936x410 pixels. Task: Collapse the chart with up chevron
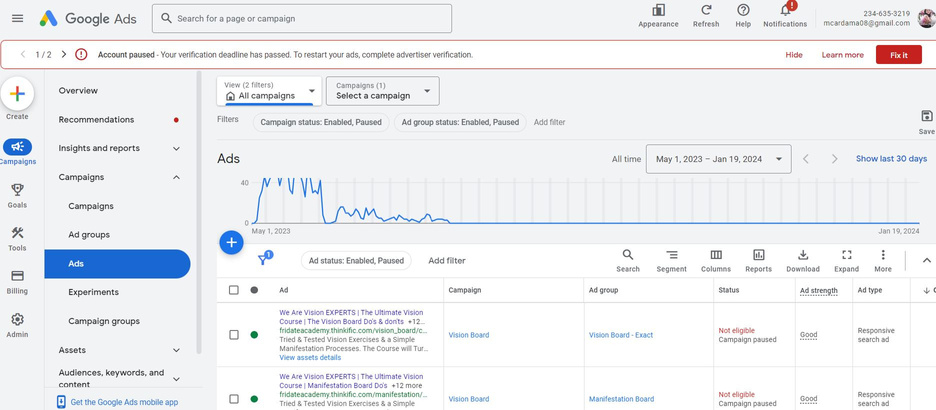click(x=926, y=260)
